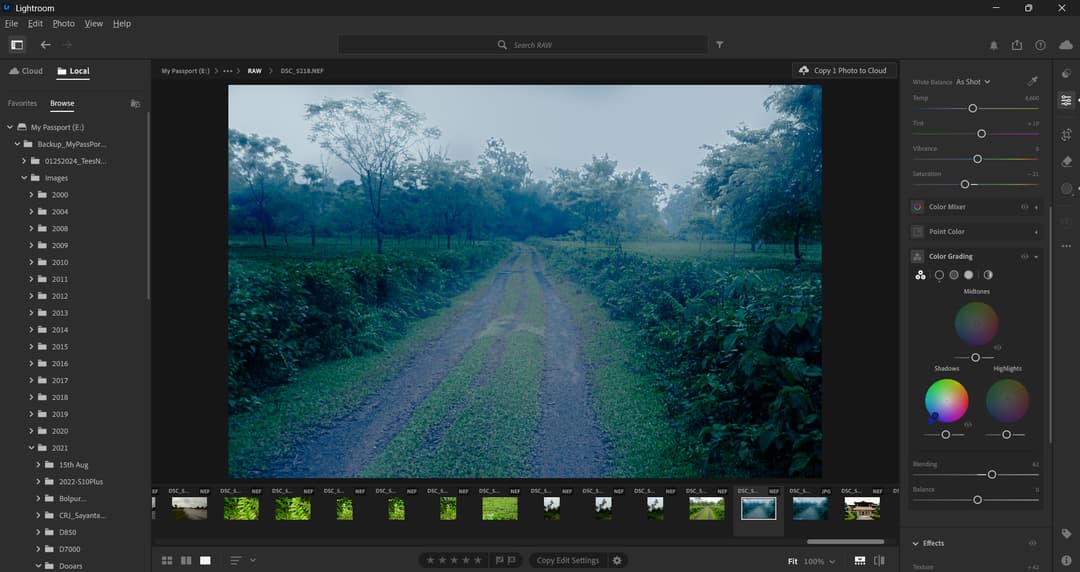Collapse the 2021 folder
The image size is (1080, 572).
pos(31,448)
